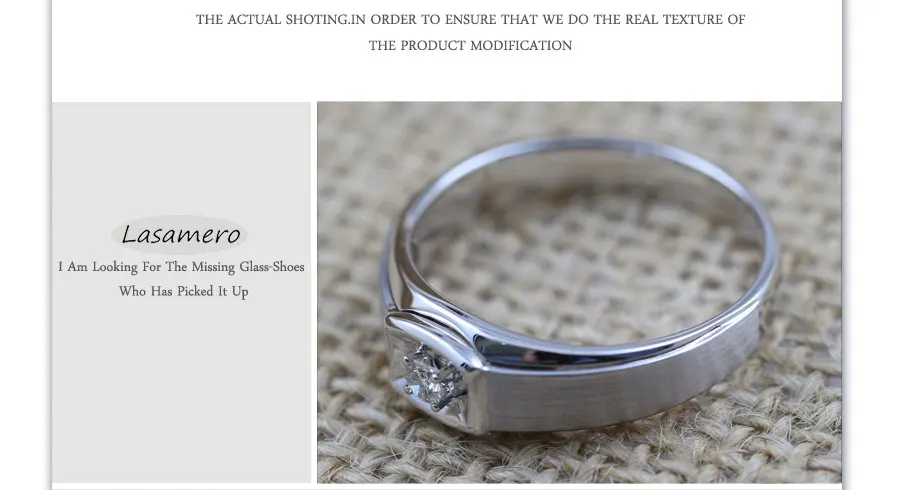Click the word 'MODIFICATION' in the heading
The height and width of the screenshot is (490, 900).
[521, 45]
